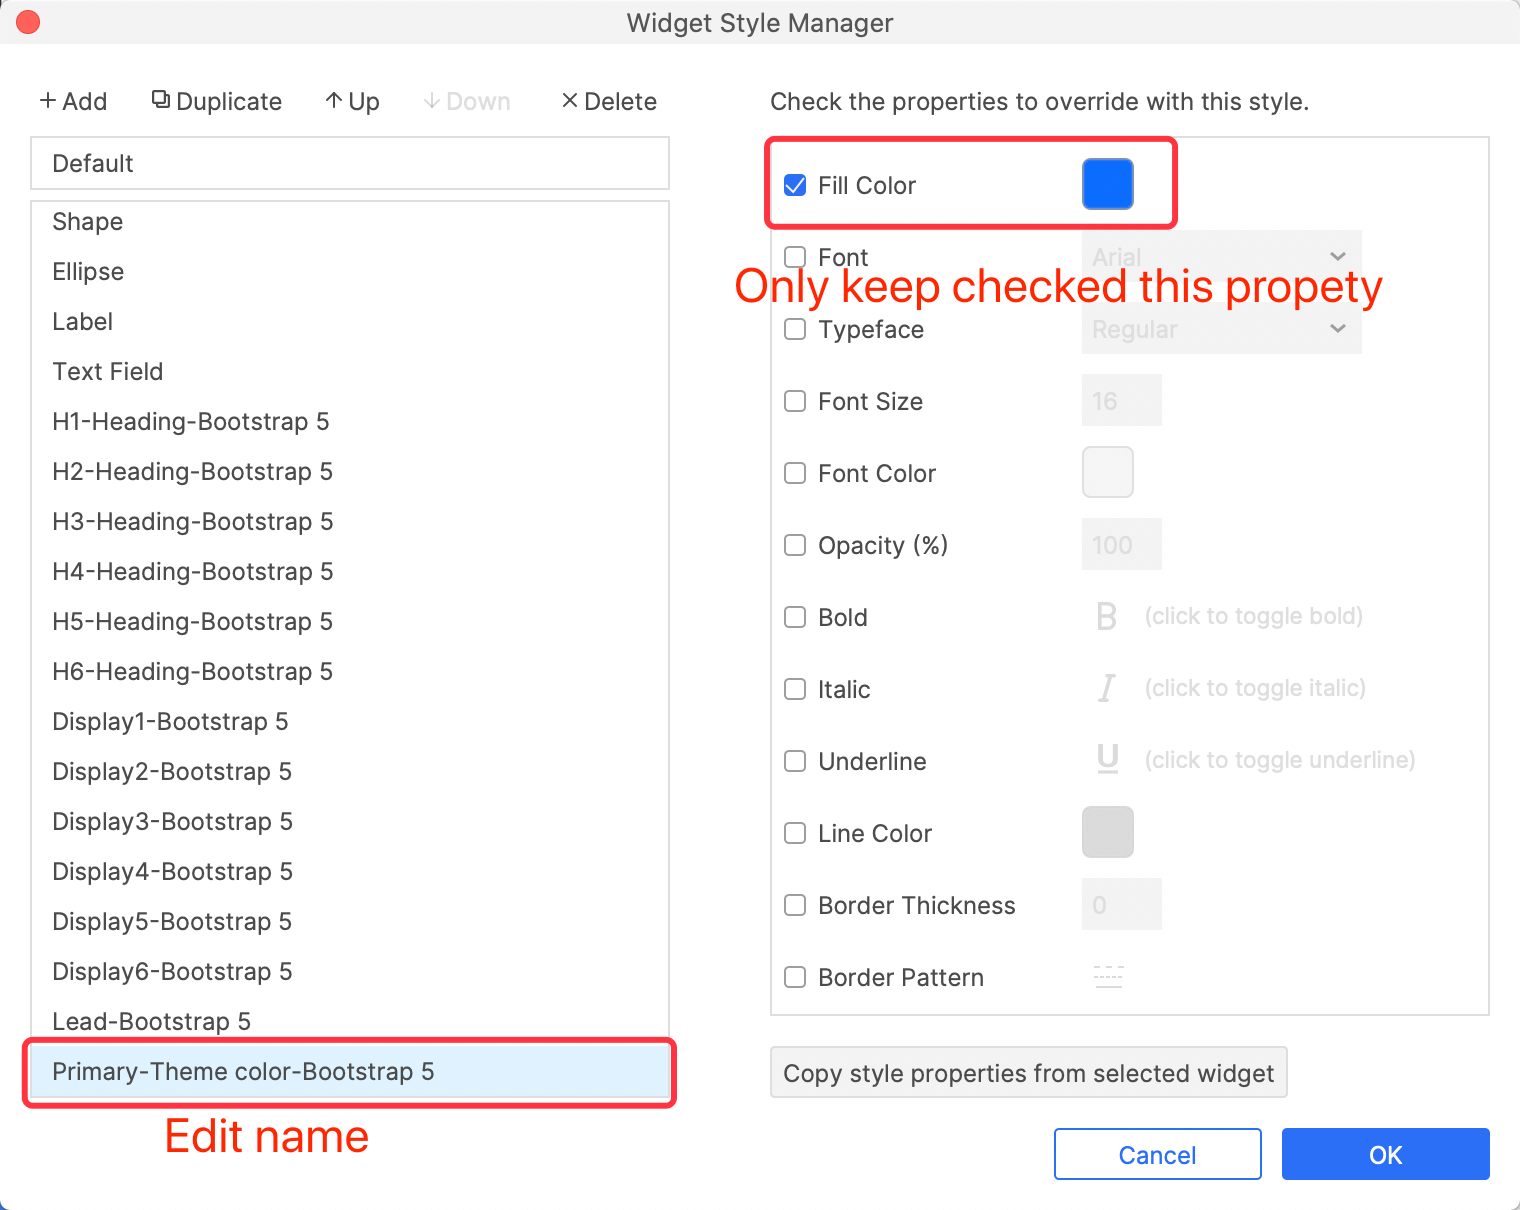Move the selected style up
Screen dimensions: 1520x1210
[x=352, y=101]
